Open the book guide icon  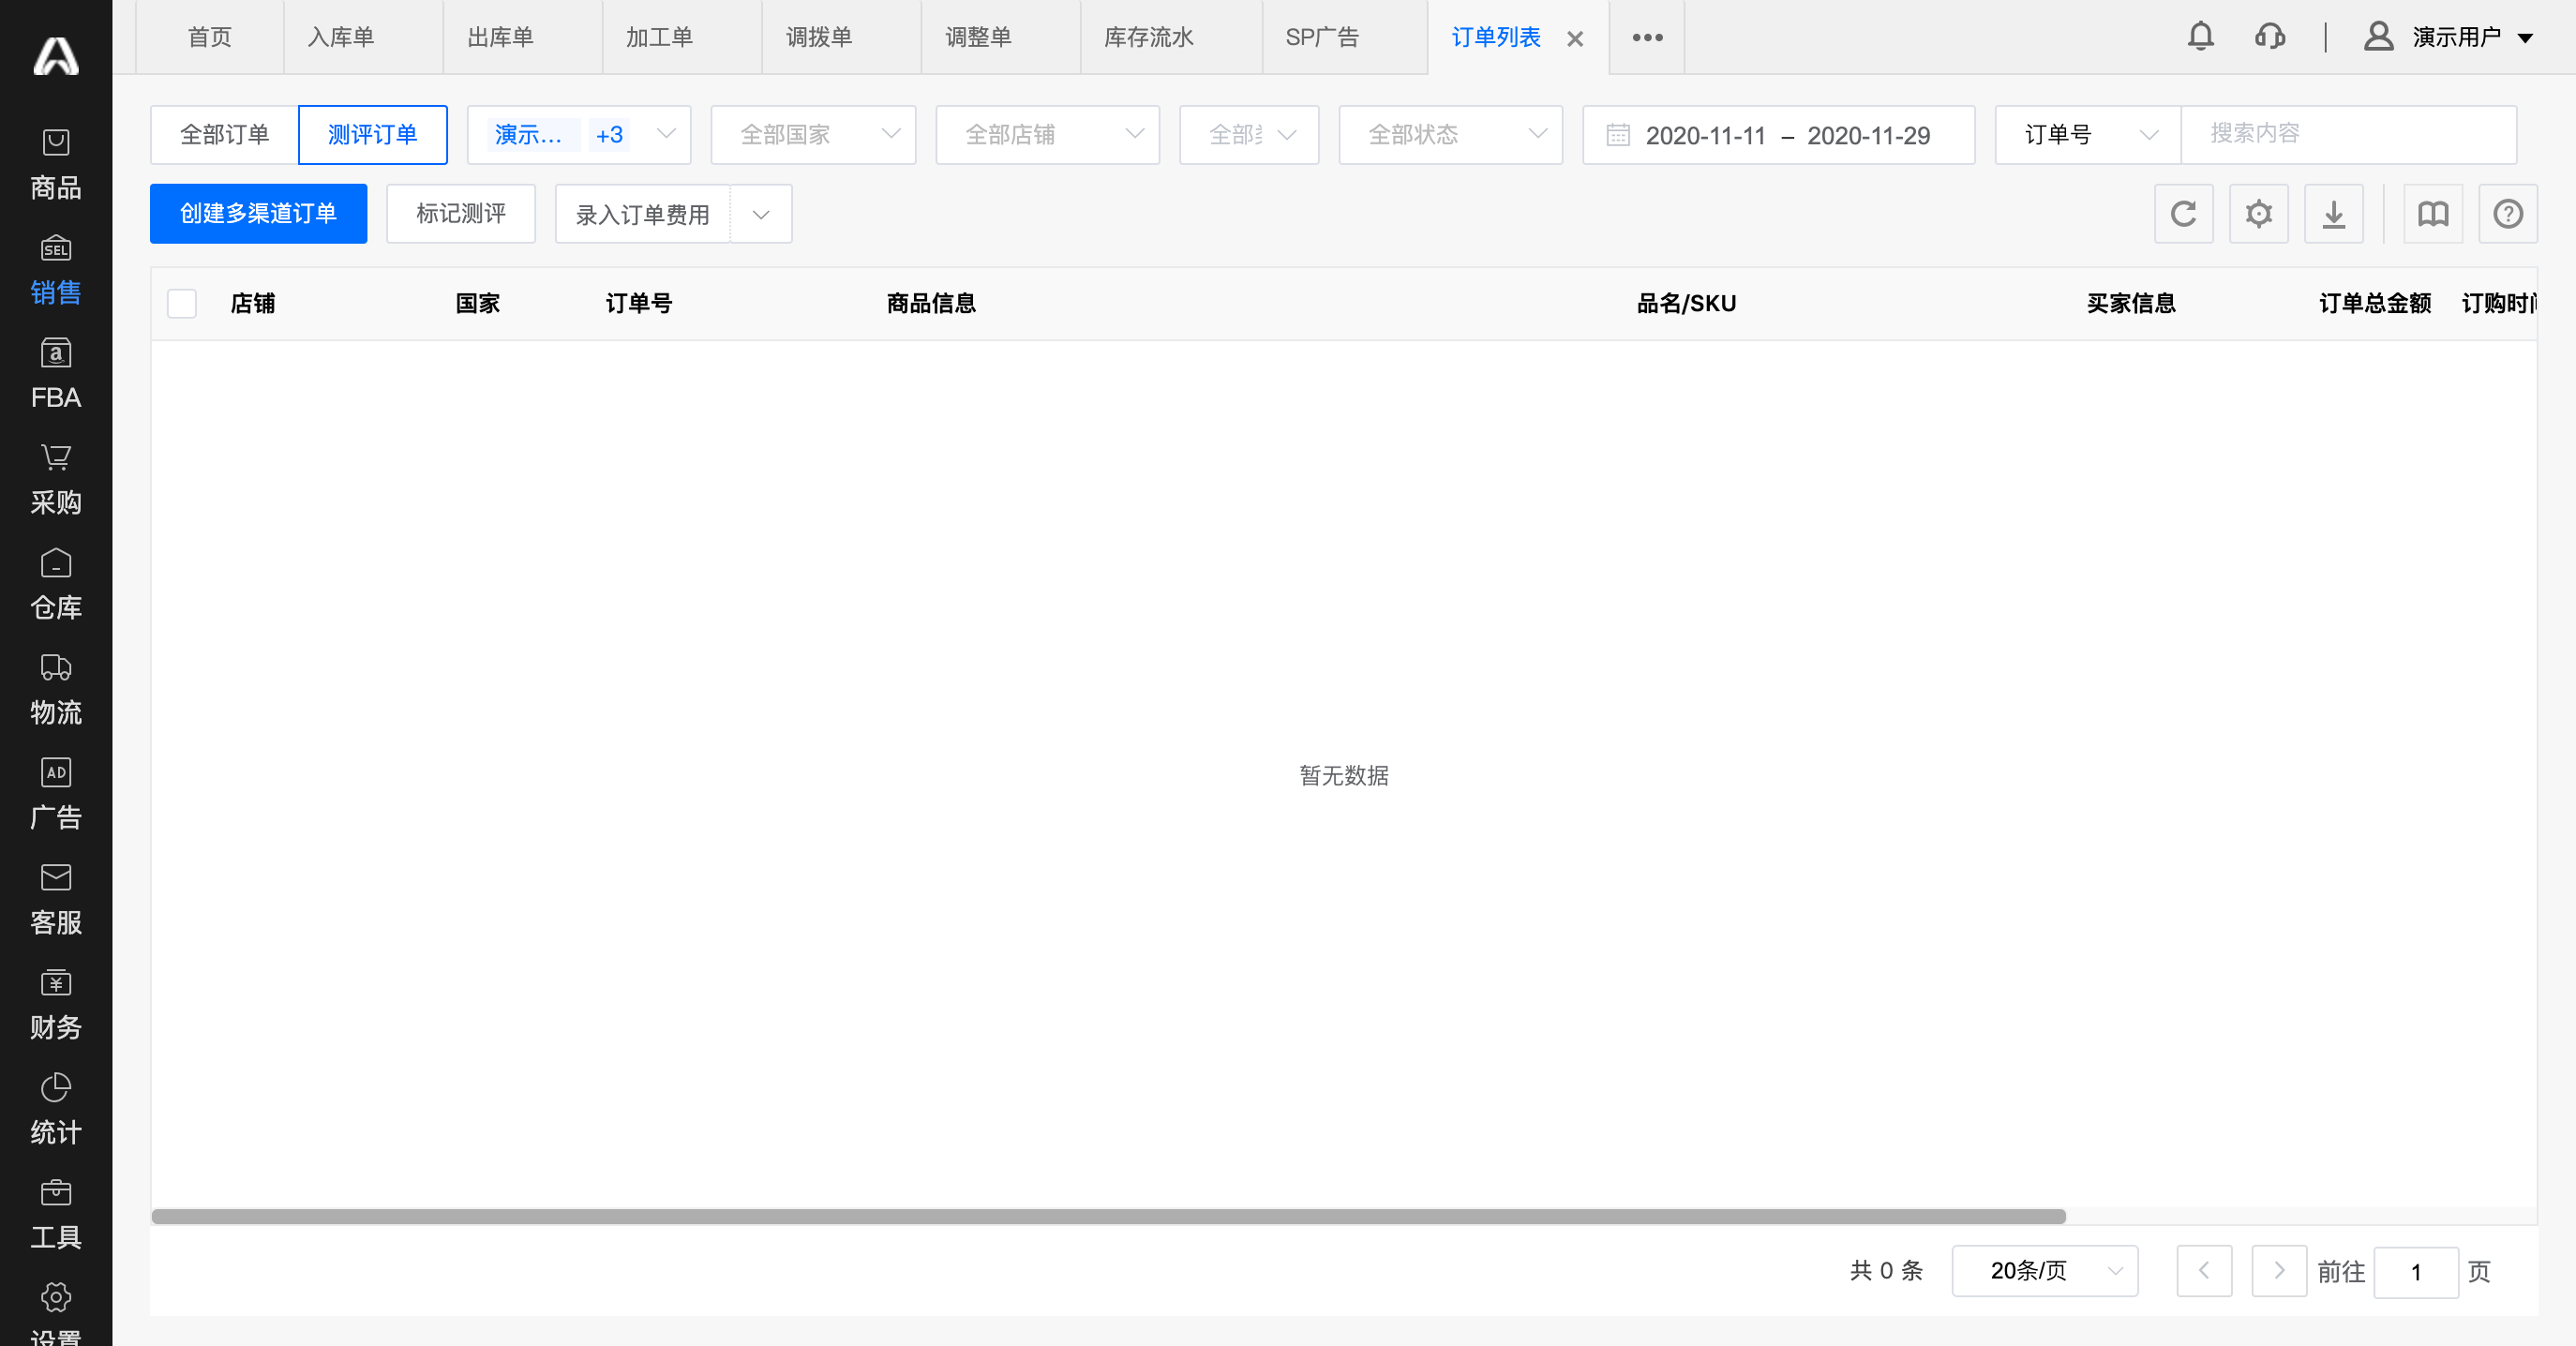click(x=2432, y=214)
